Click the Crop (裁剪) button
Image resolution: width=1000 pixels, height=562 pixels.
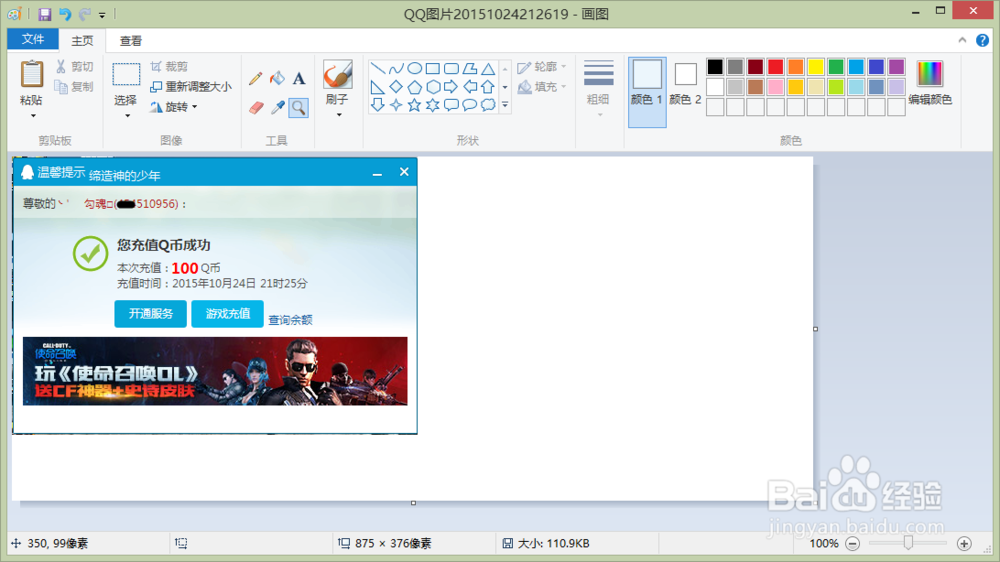(169, 66)
